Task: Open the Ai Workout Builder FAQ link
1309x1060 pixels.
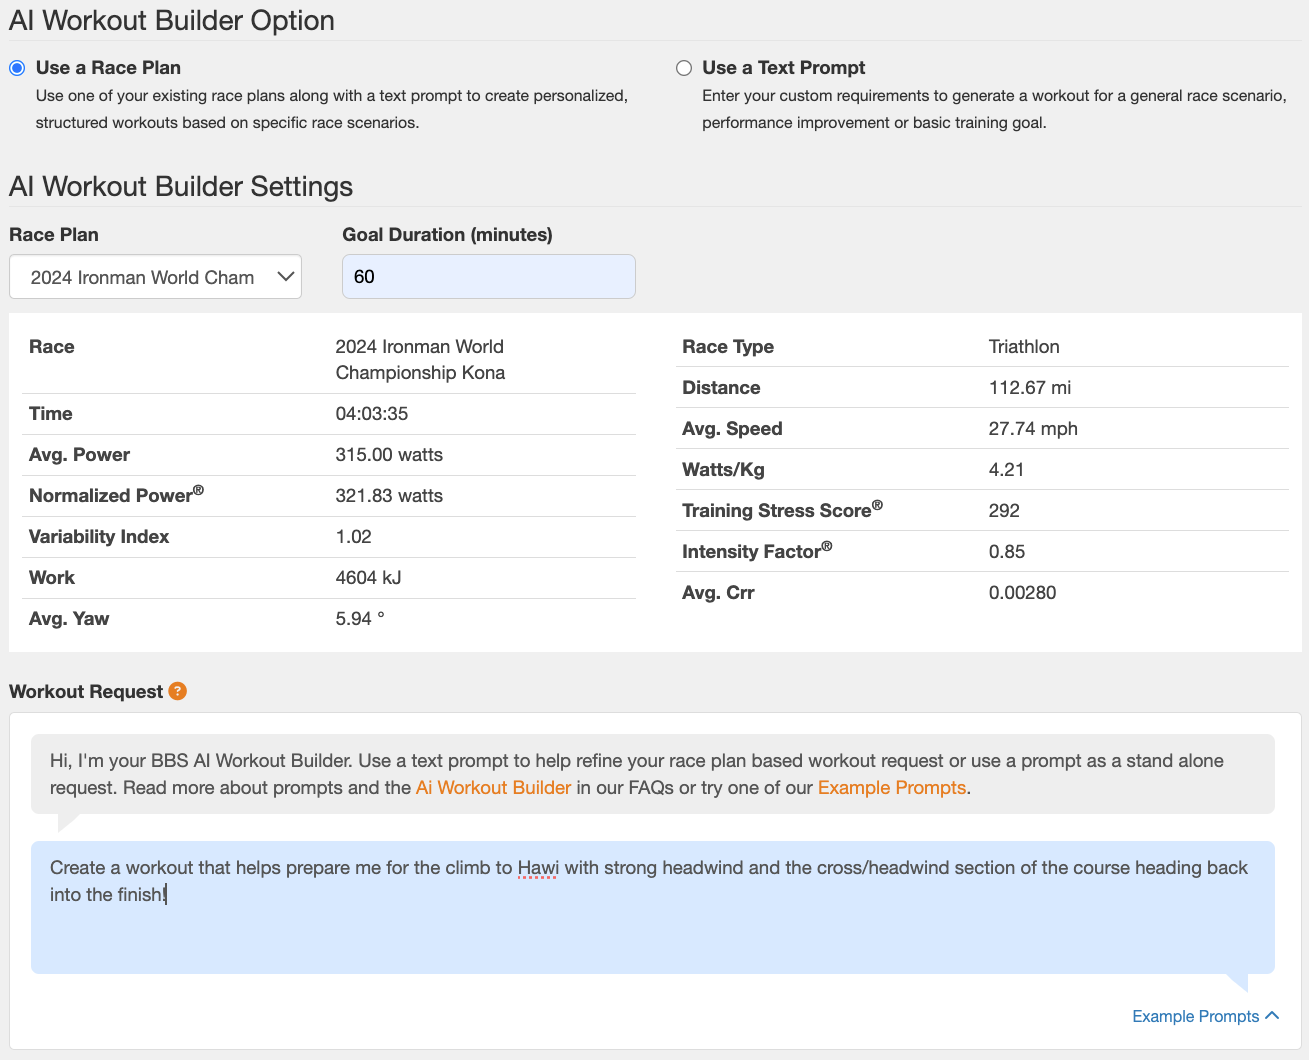Action: (493, 787)
